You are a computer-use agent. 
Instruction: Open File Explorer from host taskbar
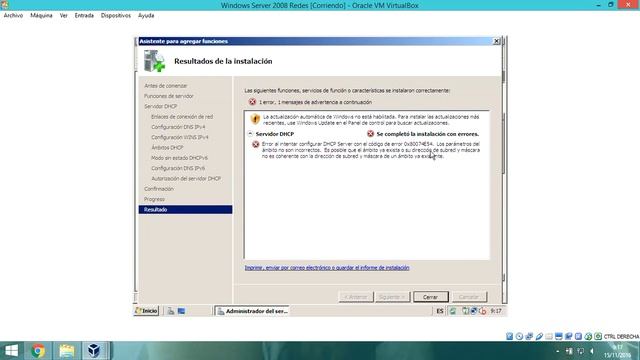pyautogui.click(x=66, y=351)
